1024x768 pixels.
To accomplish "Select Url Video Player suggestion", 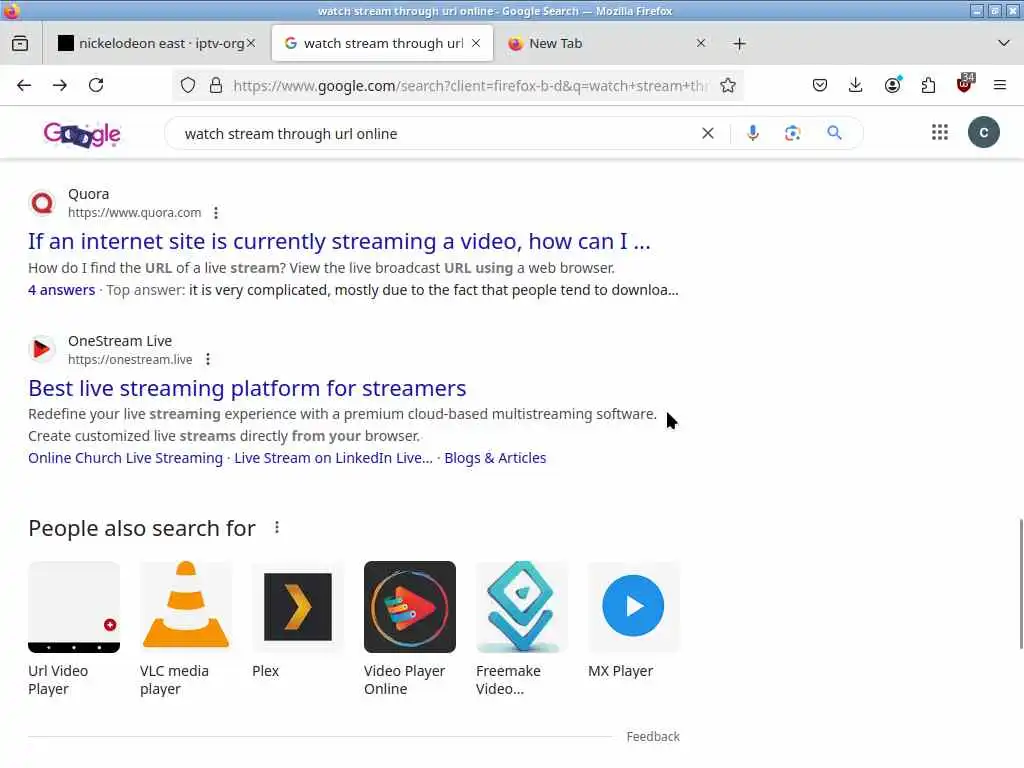I will (74, 630).
